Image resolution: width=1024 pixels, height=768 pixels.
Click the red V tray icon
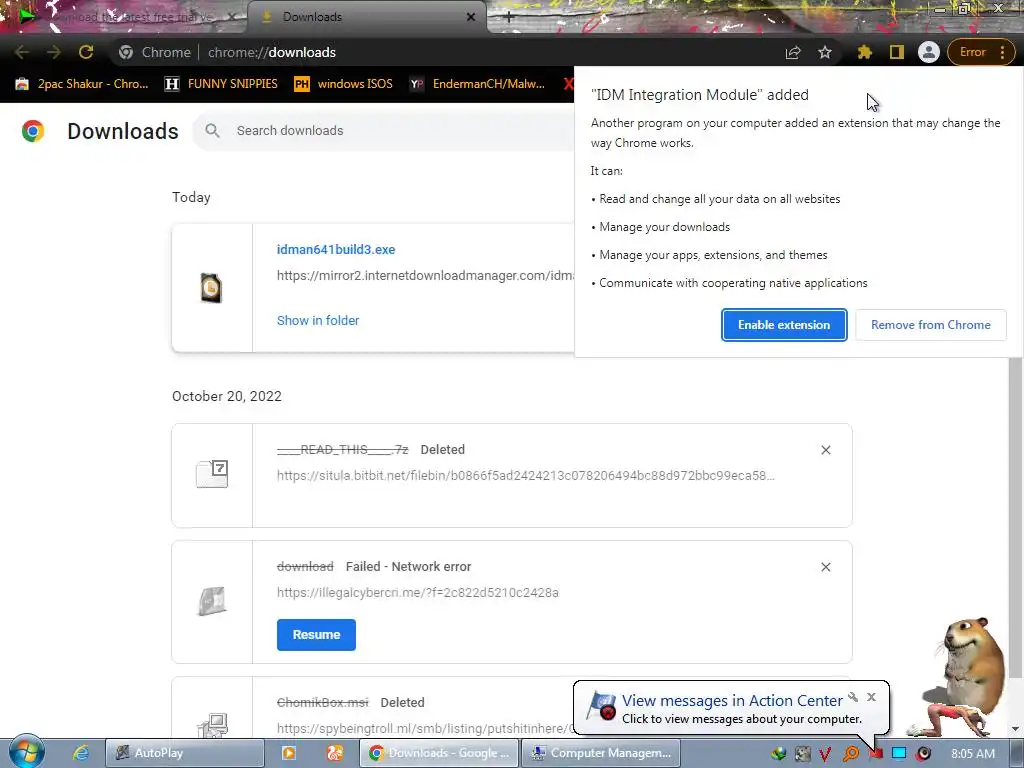pyautogui.click(x=825, y=754)
